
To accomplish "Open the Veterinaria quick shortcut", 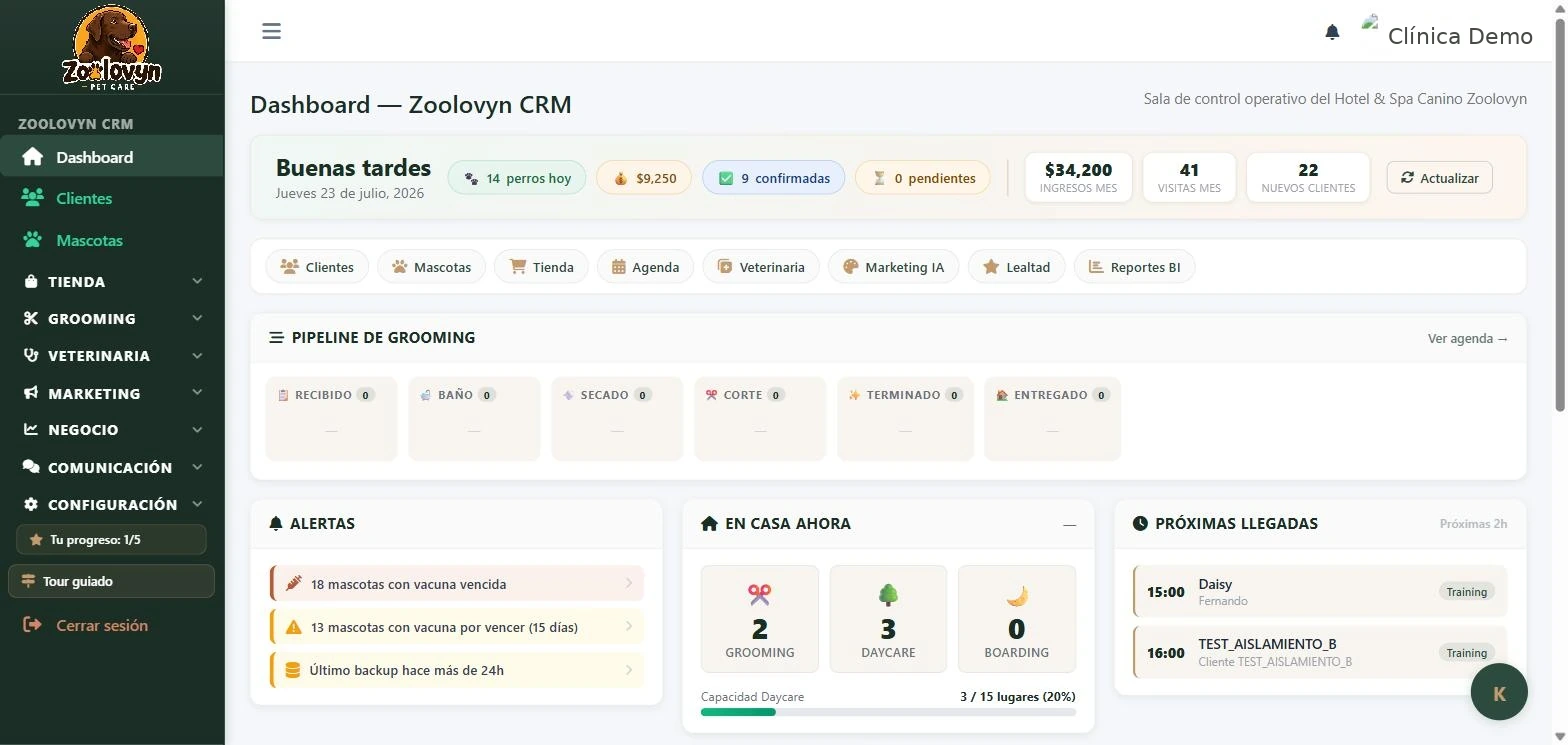I will [761, 267].
